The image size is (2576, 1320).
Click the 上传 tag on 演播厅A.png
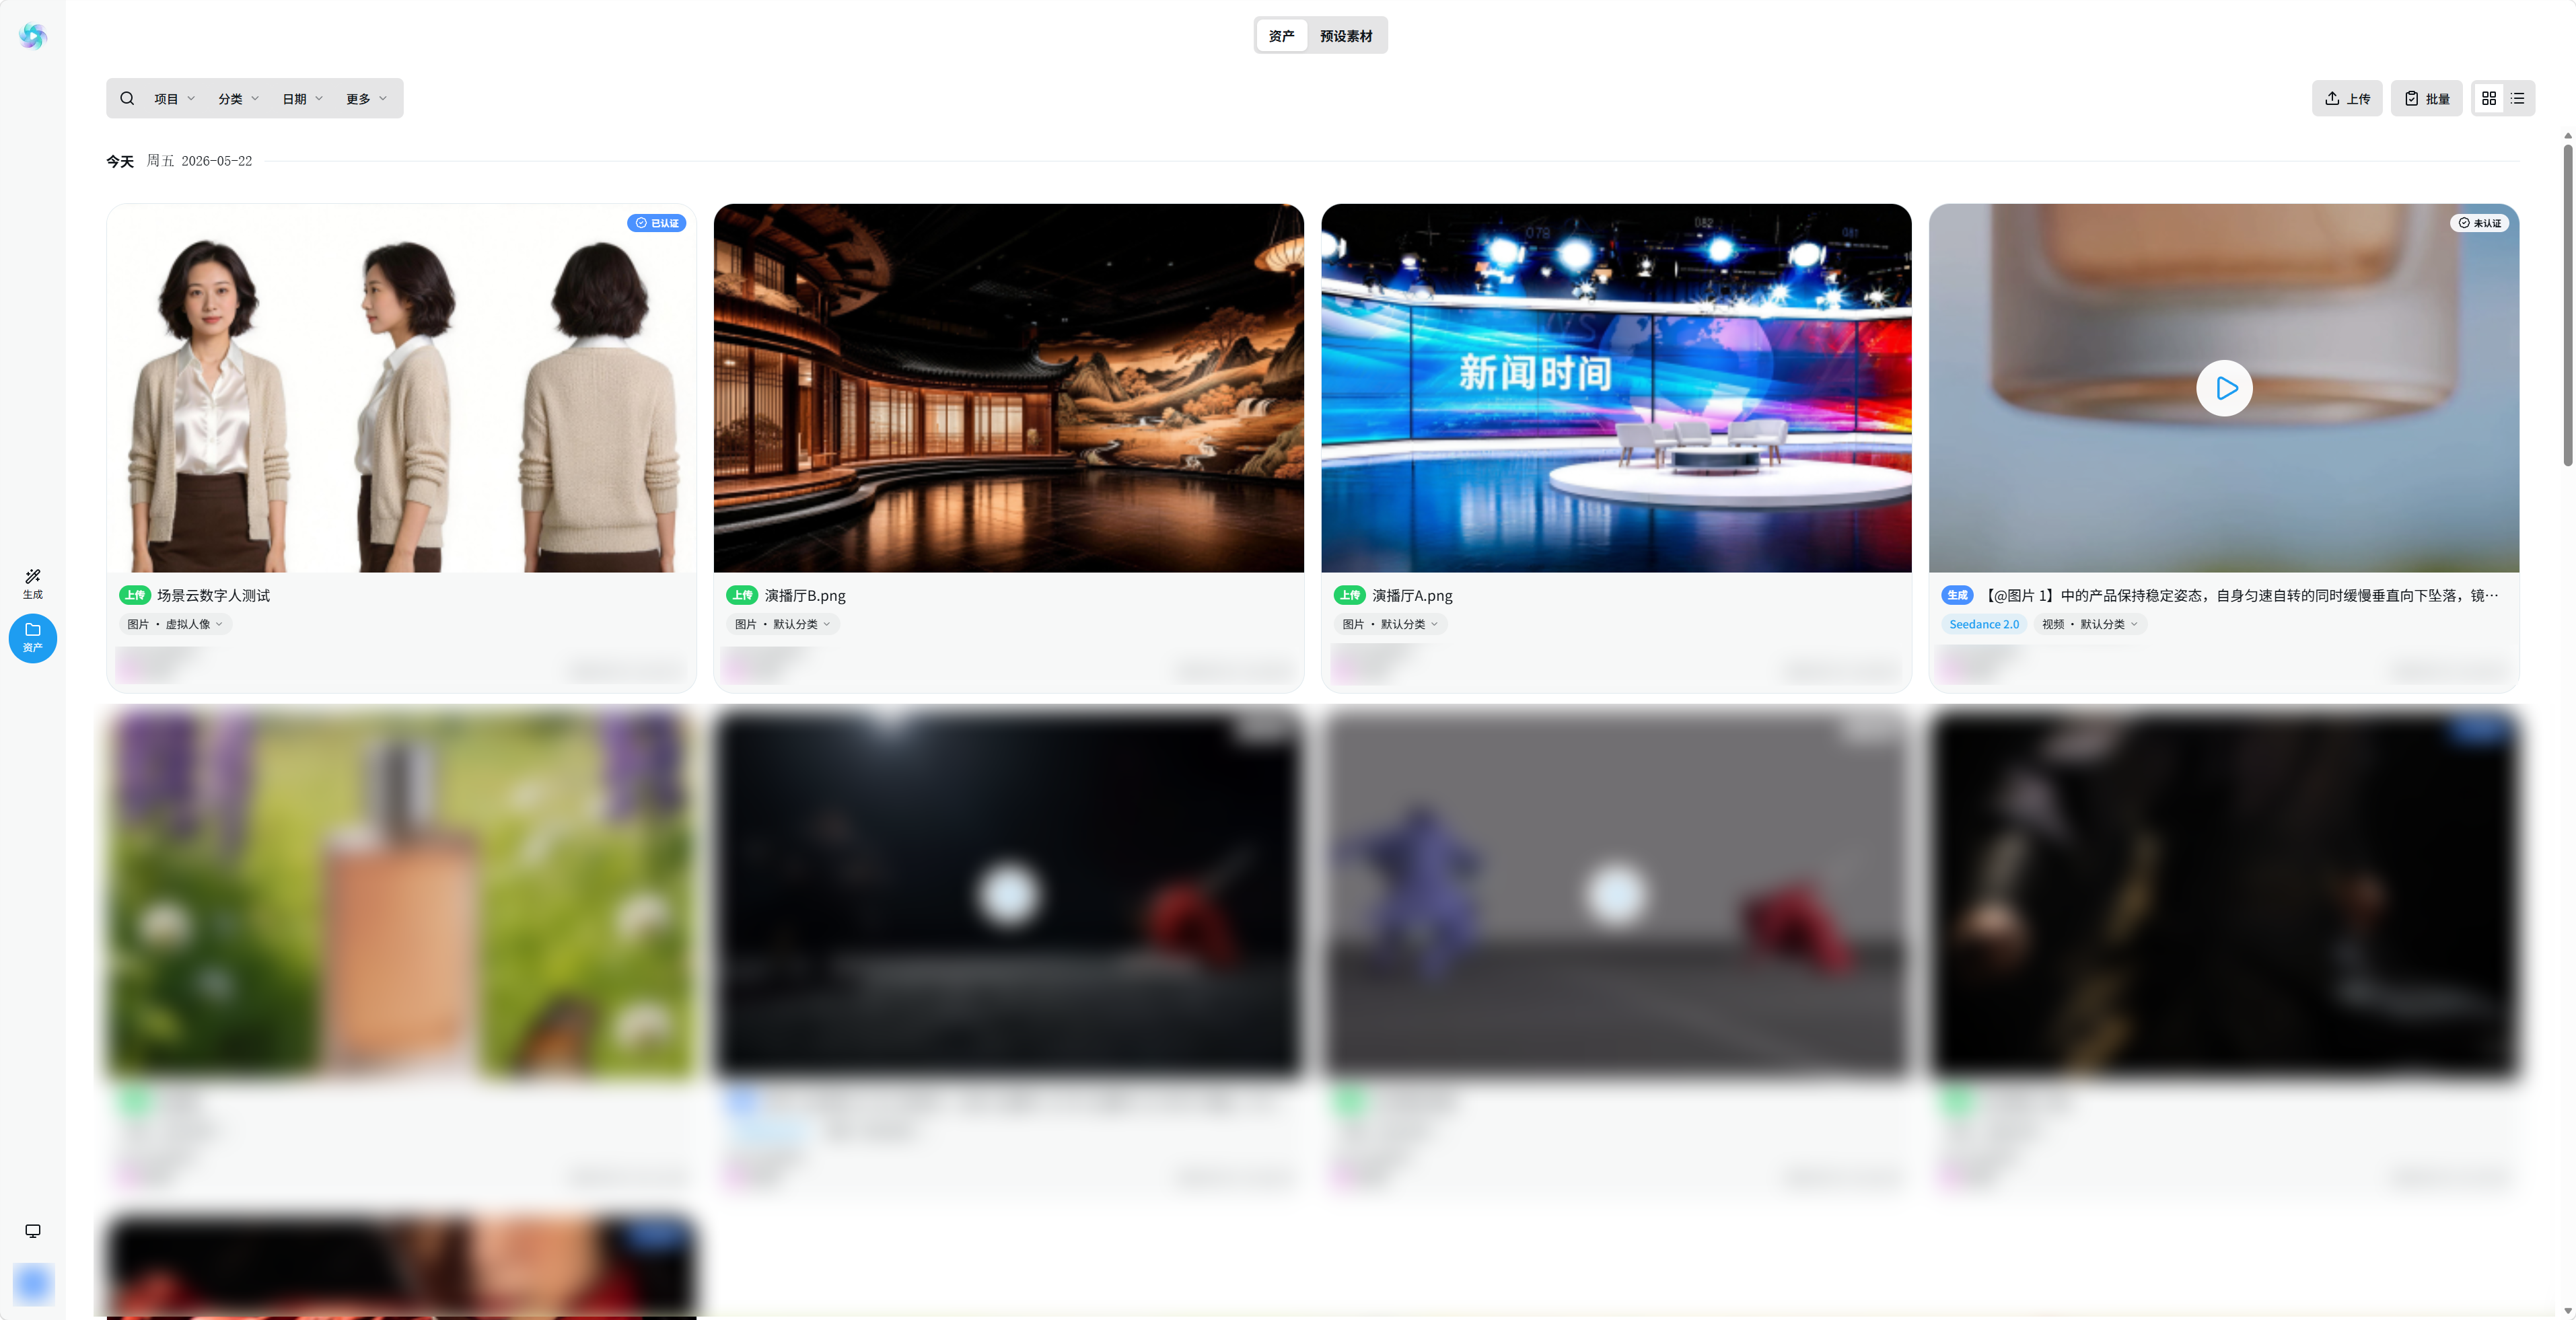(1350, 595)
